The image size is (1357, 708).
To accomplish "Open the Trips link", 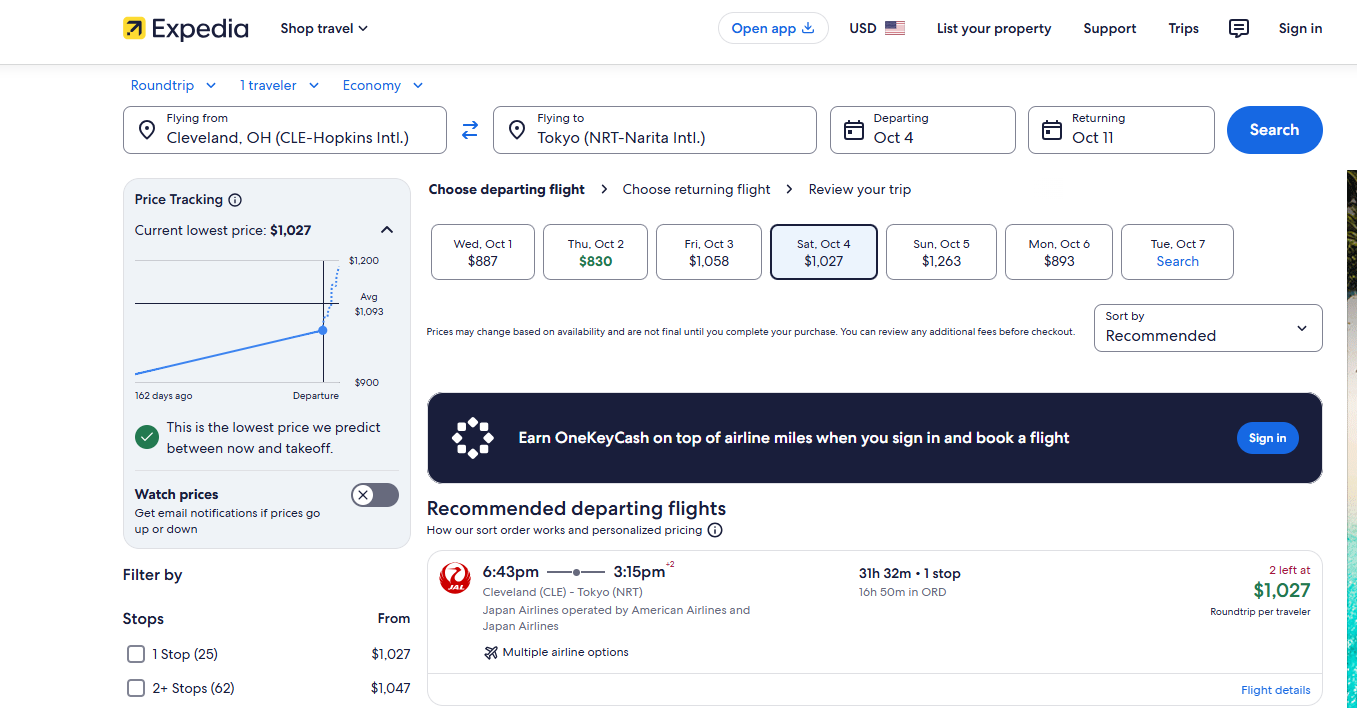I will pyautogui.click(x=1184, y=28).
